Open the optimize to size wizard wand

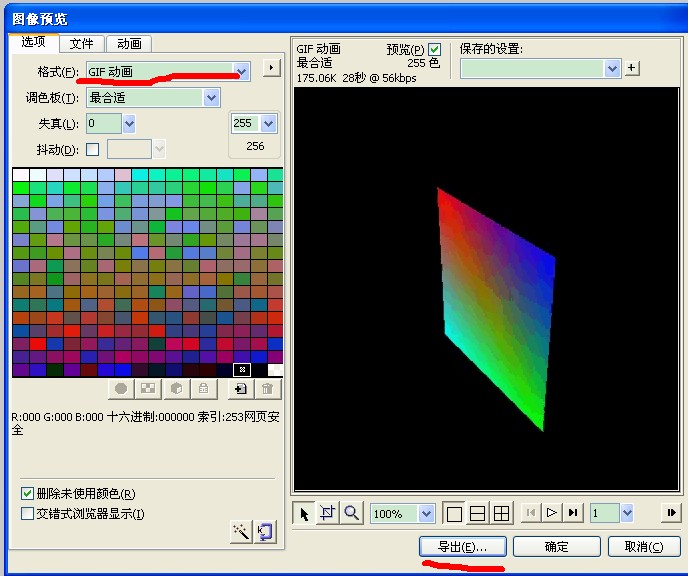[x=241, y=532]
